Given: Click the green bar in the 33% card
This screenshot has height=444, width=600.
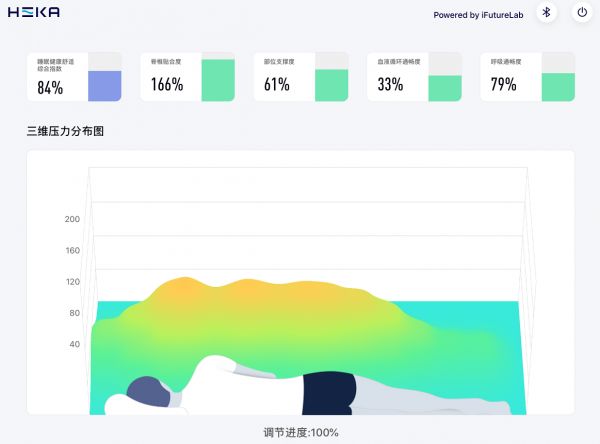Looking at the screenshot, I should click(445, 88).
